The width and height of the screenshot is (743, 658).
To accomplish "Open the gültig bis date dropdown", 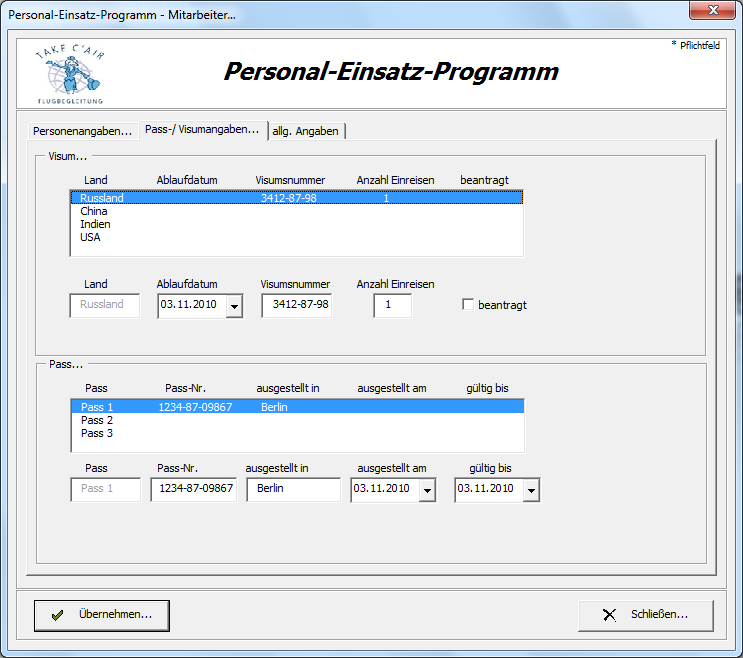I will click(x=531, y=490).
